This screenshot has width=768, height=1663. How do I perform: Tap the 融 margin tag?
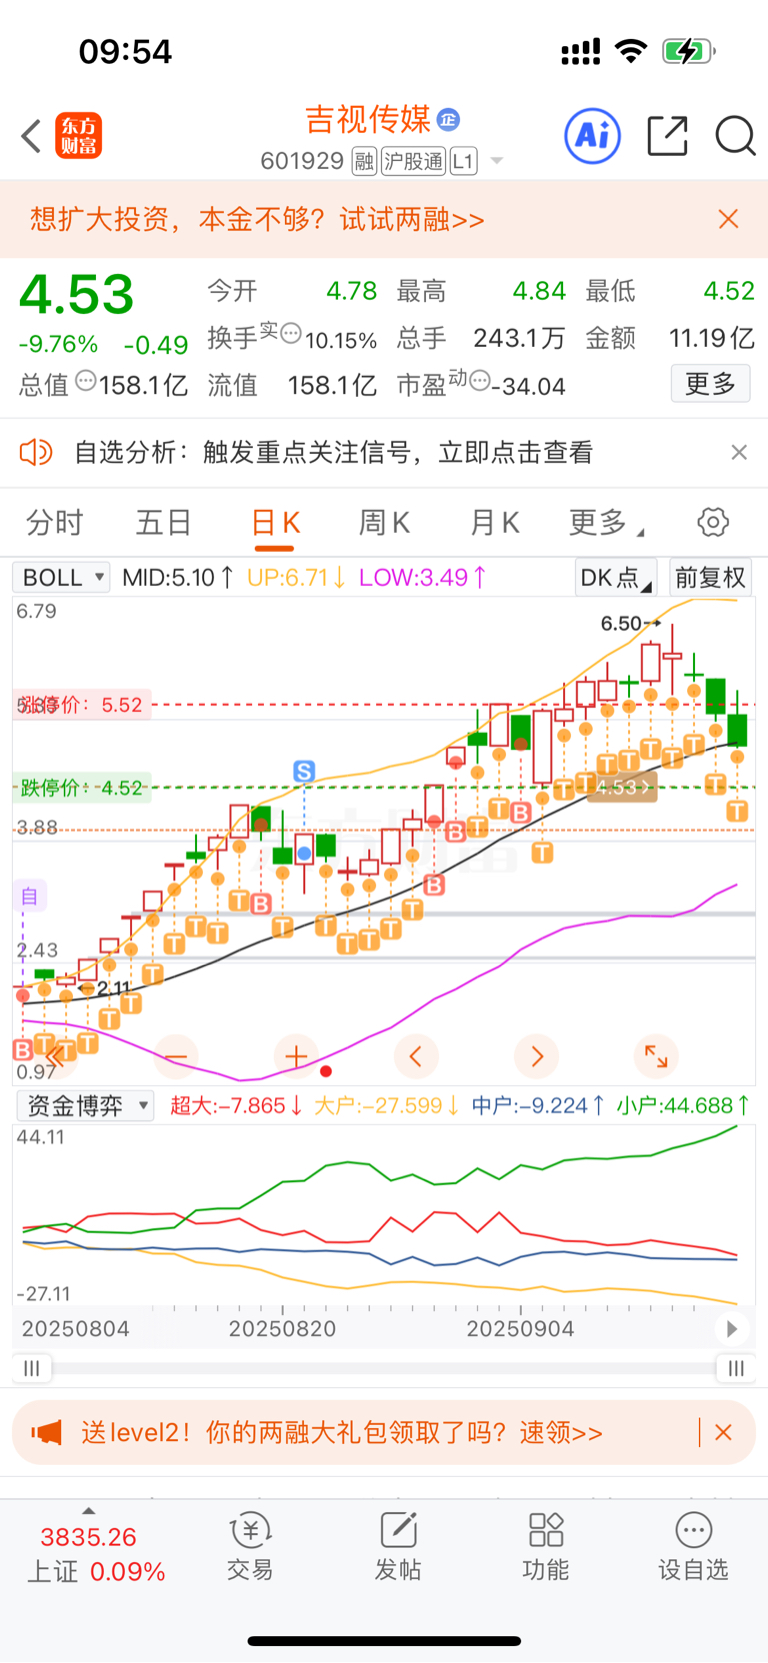[364, 161]
